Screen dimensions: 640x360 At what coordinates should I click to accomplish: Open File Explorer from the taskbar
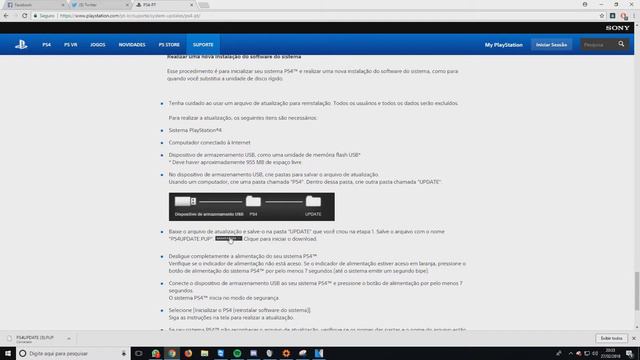tap(204, 353)
